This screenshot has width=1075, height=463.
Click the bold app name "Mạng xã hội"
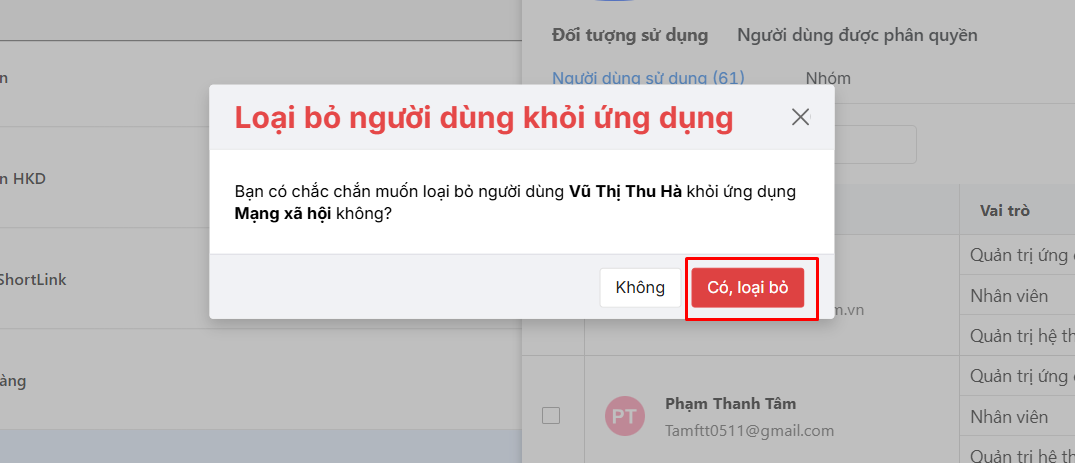pos(277,213)
